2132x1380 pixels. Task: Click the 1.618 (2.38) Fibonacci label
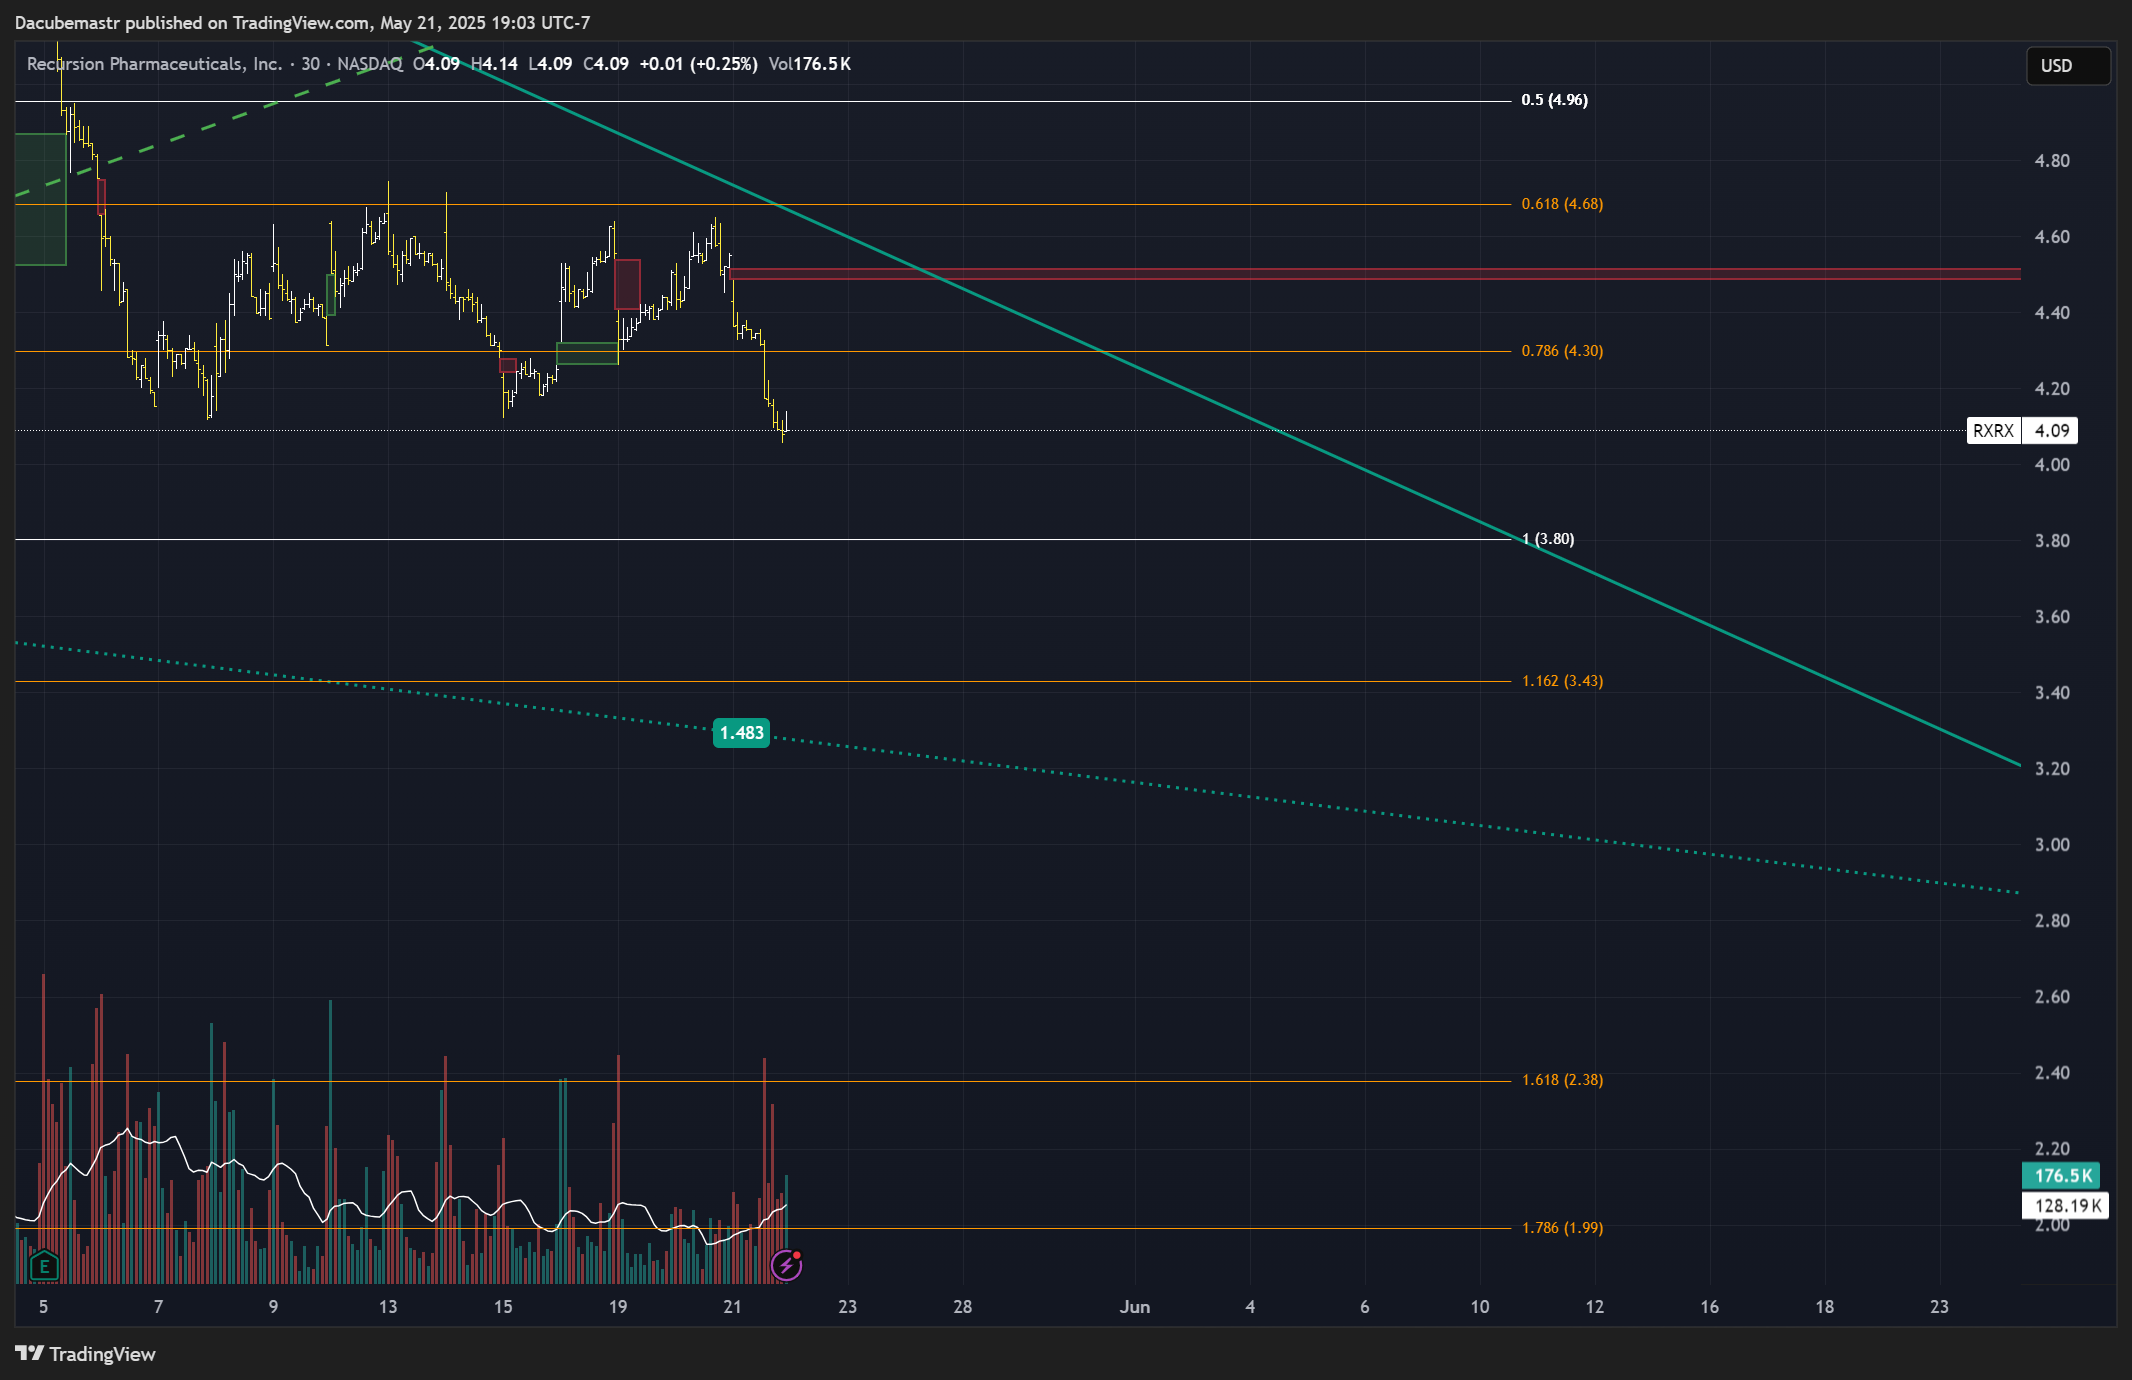click(1562, 1080)
